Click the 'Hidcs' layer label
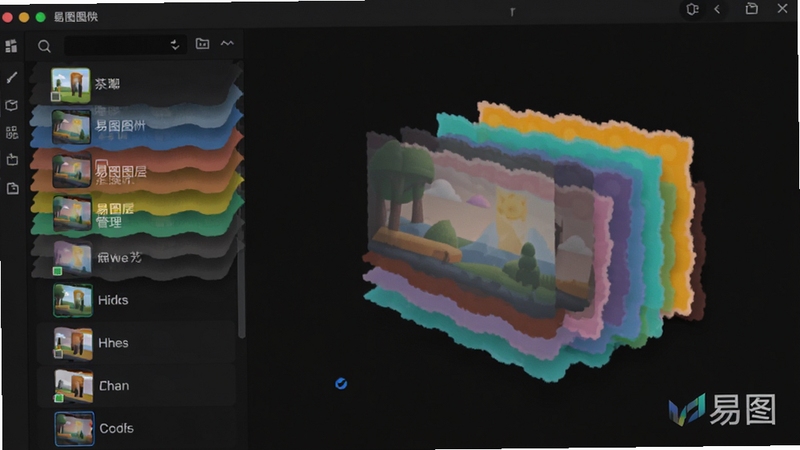 pyautogui.click(x=113, y=300)
